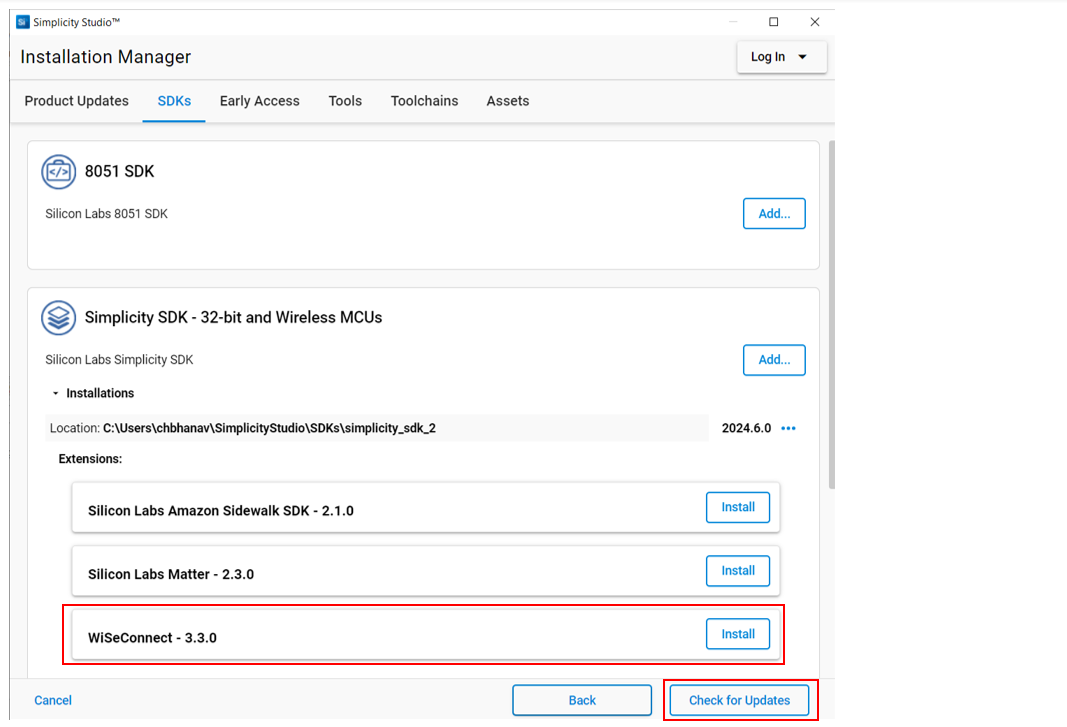Viewport: 1067px width, 727px height.
Task: Open the ellipsis options beside version 2024.6.0
Action: point(788,428)
